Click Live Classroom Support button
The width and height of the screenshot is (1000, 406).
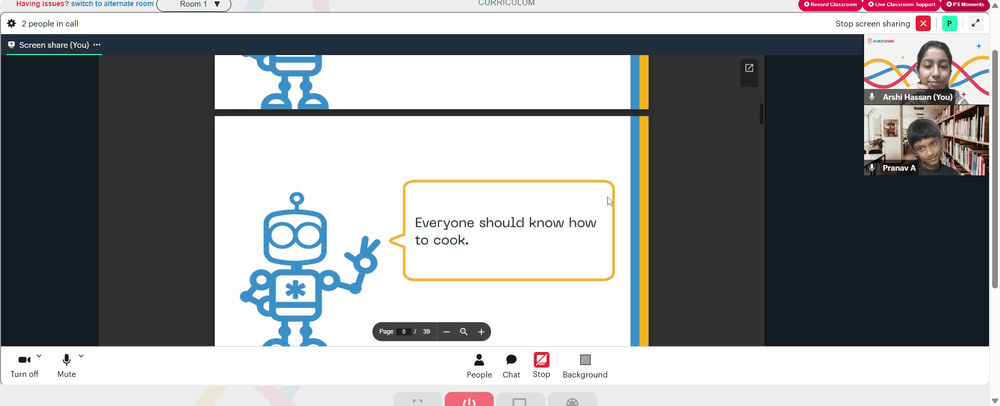(x=901, y=4)
